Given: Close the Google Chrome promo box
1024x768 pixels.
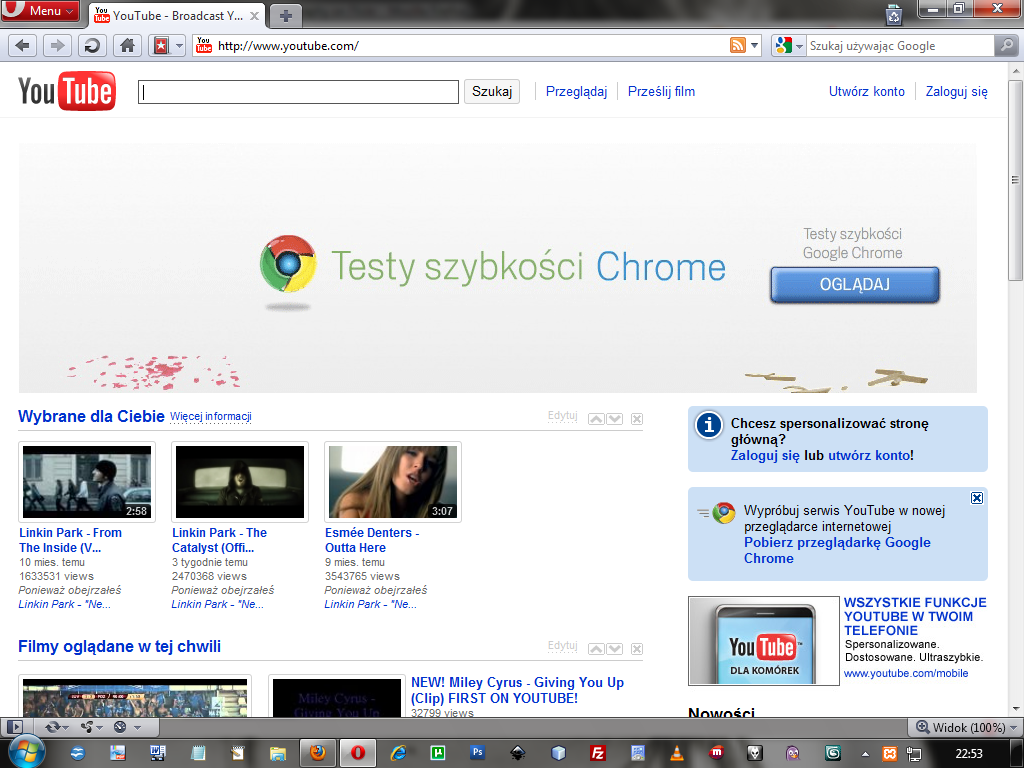Looking at the screenshot, I should [x=976, y=498].
